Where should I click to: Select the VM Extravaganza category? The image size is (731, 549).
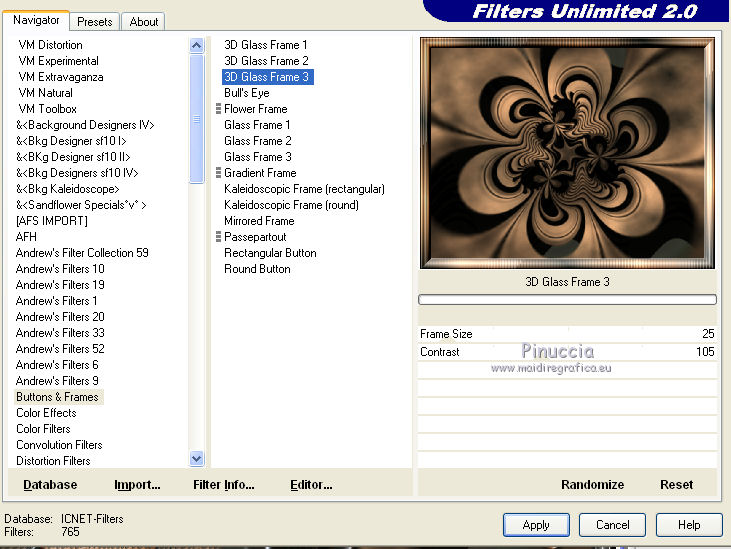pyautogui.click(x=61, y=77)
